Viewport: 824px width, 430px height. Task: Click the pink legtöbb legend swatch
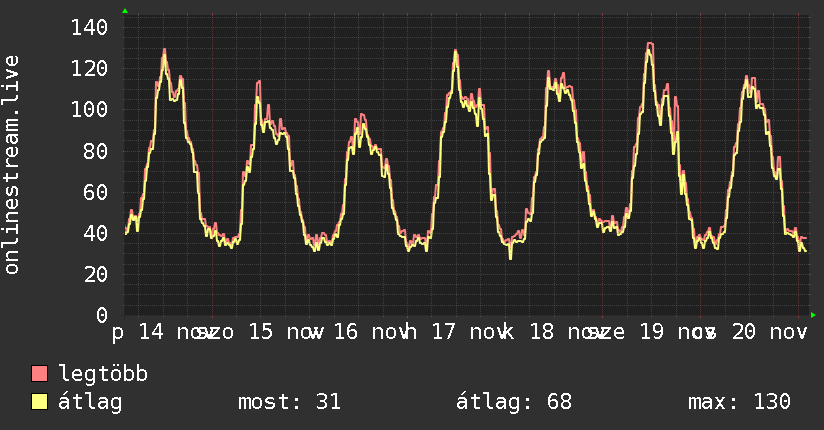point(39,374)
